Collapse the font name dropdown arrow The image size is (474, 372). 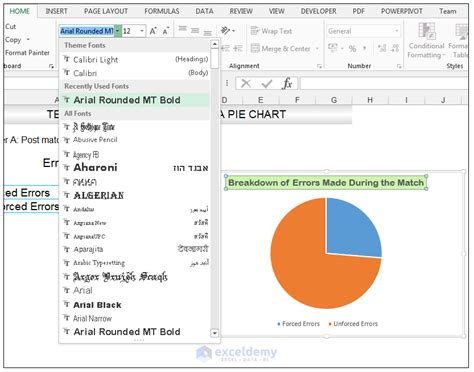pyautogui.click(x=117, y=31)
